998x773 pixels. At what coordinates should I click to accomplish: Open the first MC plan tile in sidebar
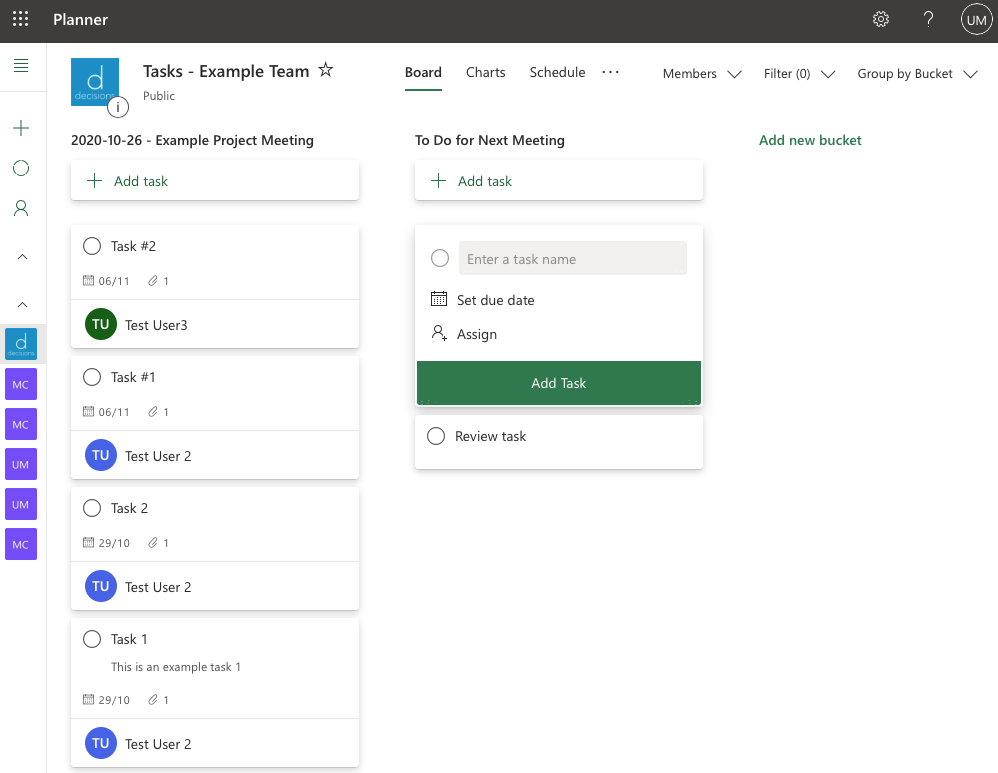click(21, 385)
